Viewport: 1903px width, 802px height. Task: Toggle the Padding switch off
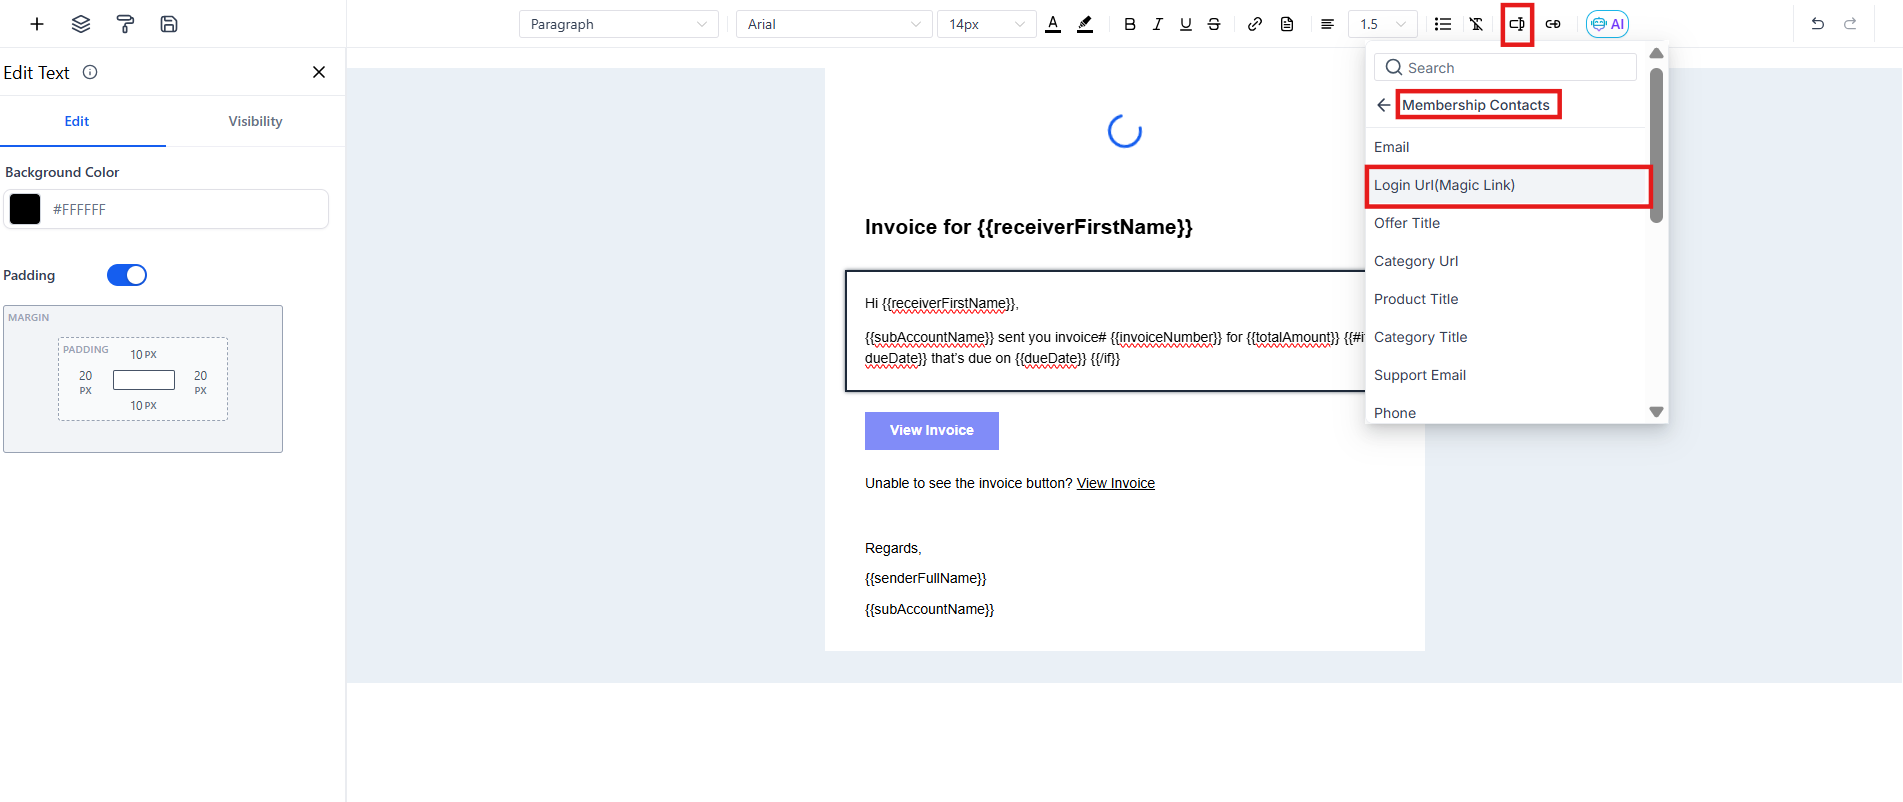127,275
